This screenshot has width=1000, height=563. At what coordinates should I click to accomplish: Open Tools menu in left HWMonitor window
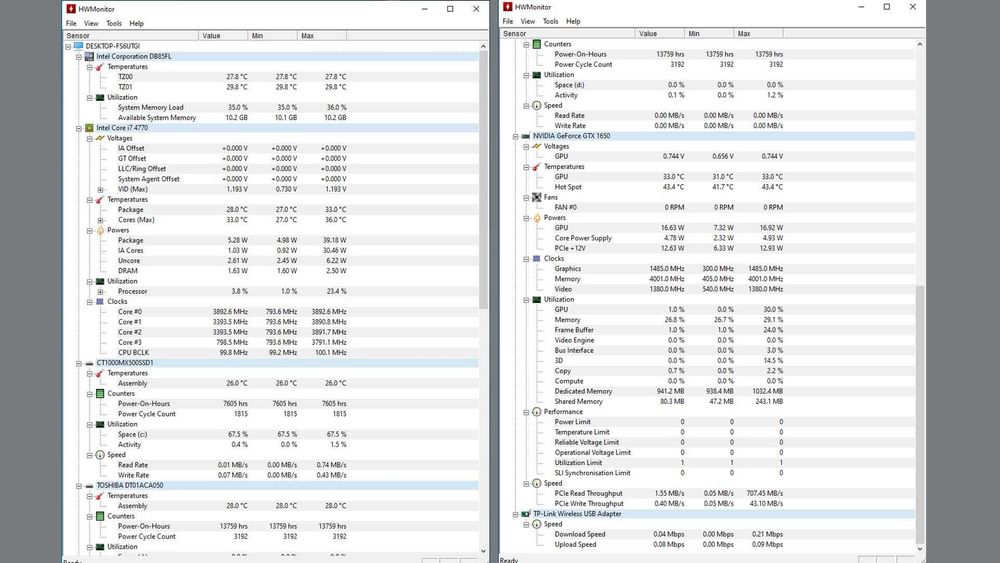pyautogui.click(x=114, y=23)
